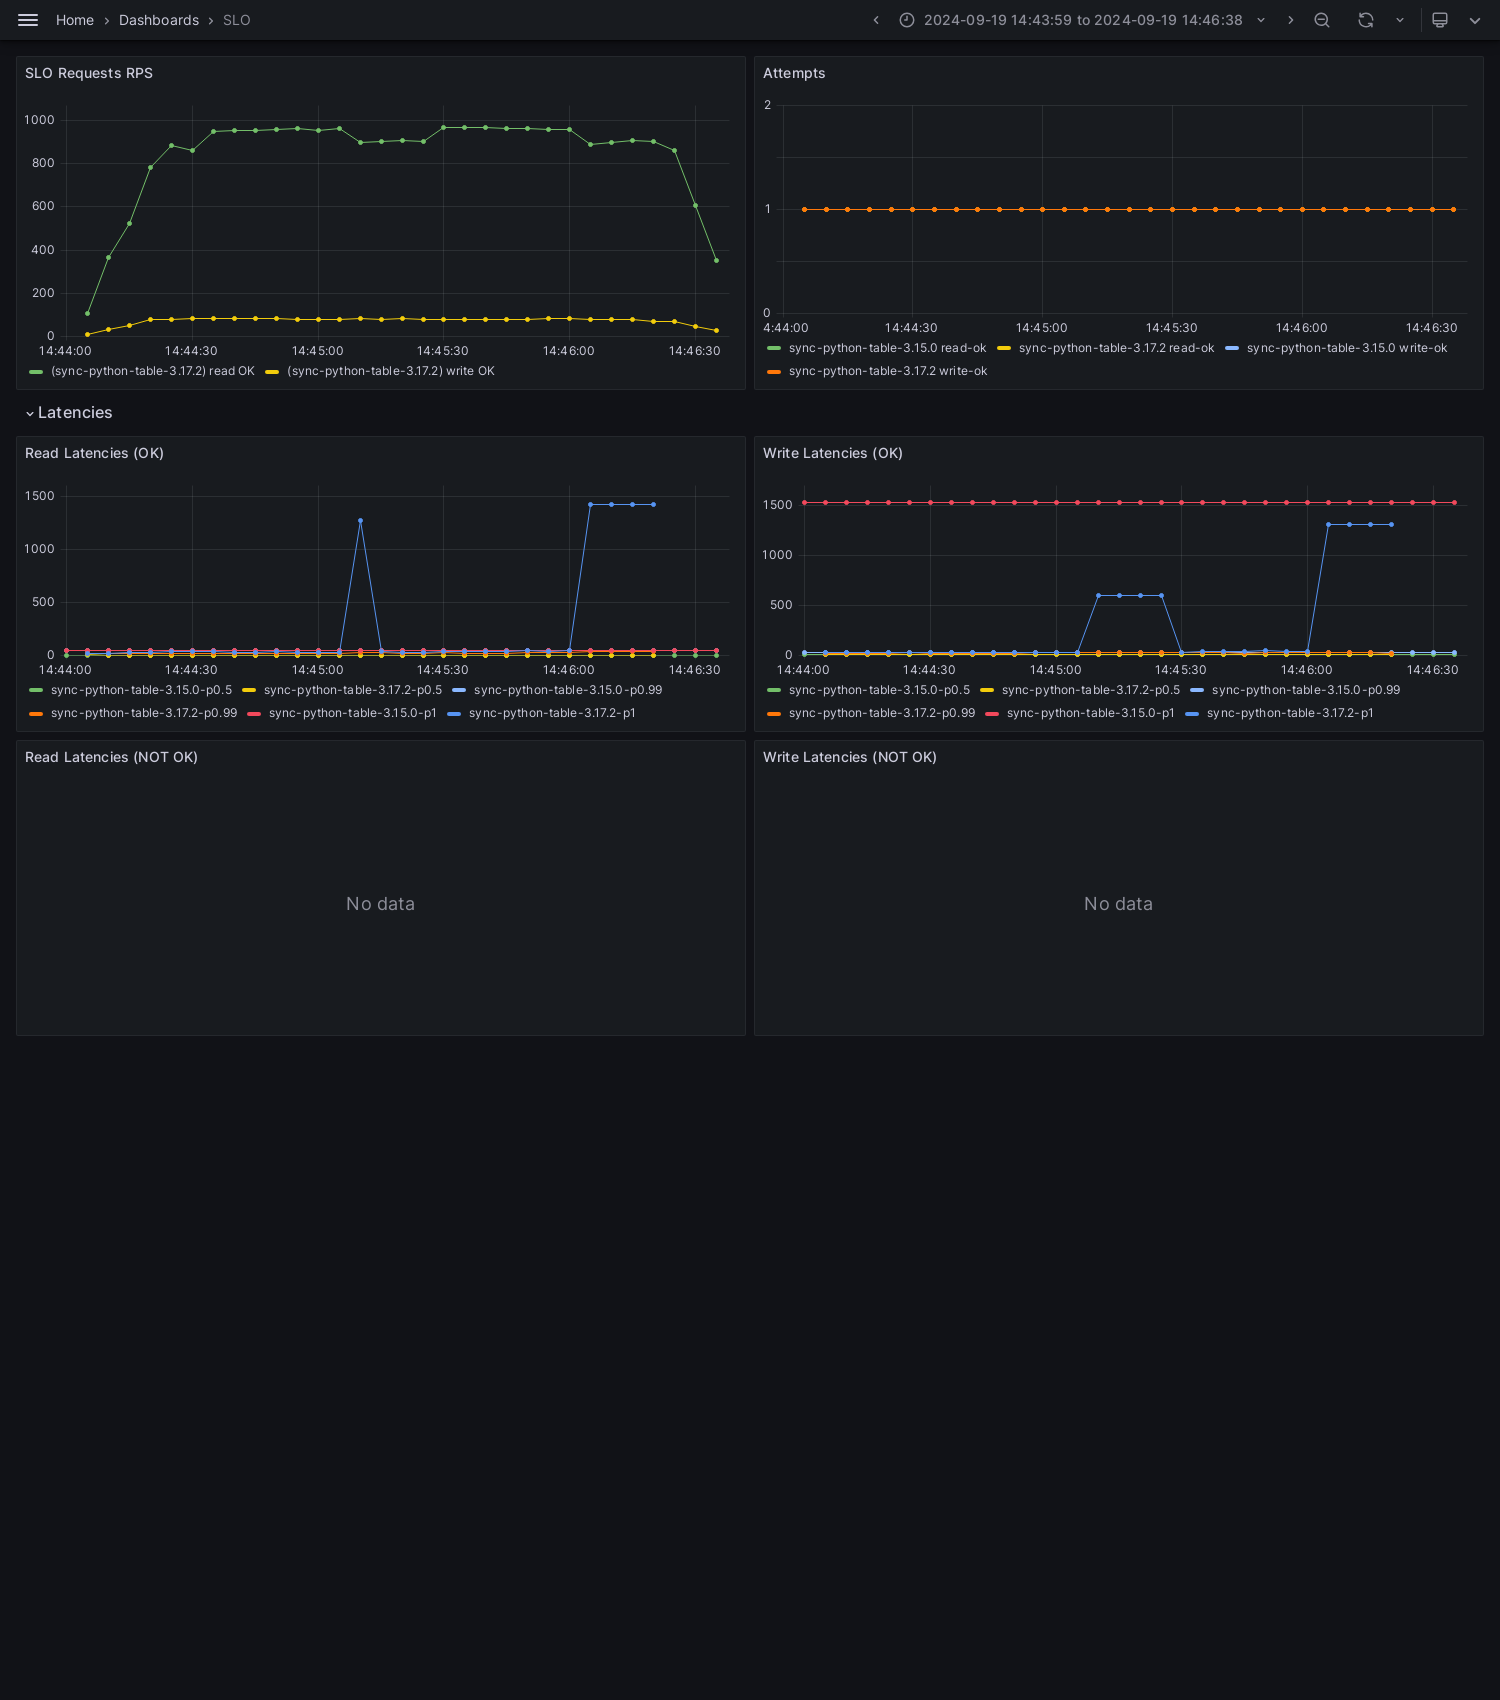This screenshot has width=1500, height=1700.
Task: Click orange swatch of Attempts 3.17.2 write-ok
Action: [774, 372]
